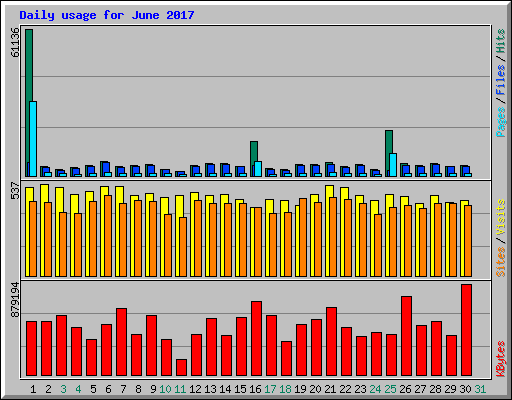
Task: Select the red KBytes bar for day 30
Action: tap(466, 330)
